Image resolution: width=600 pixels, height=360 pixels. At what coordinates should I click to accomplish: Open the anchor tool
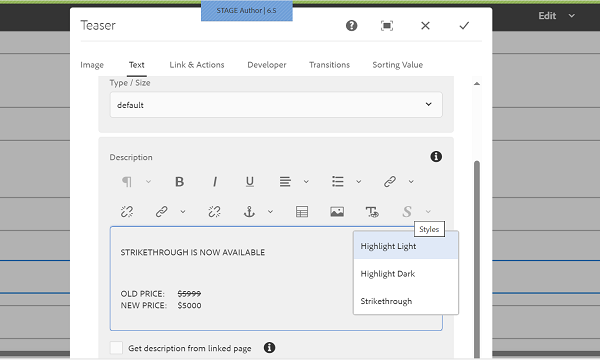(x=249, y=212)
